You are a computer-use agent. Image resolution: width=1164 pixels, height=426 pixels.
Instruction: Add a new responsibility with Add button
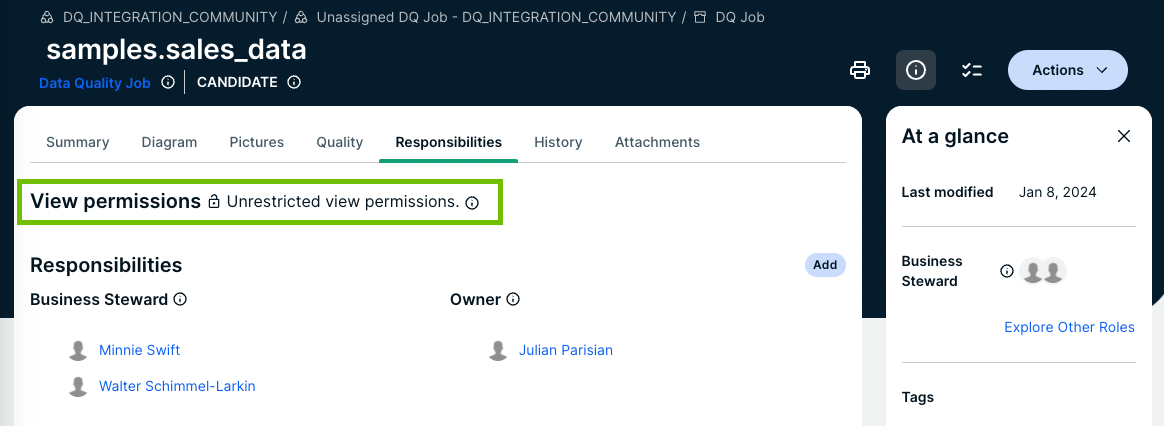pos(825,265)
